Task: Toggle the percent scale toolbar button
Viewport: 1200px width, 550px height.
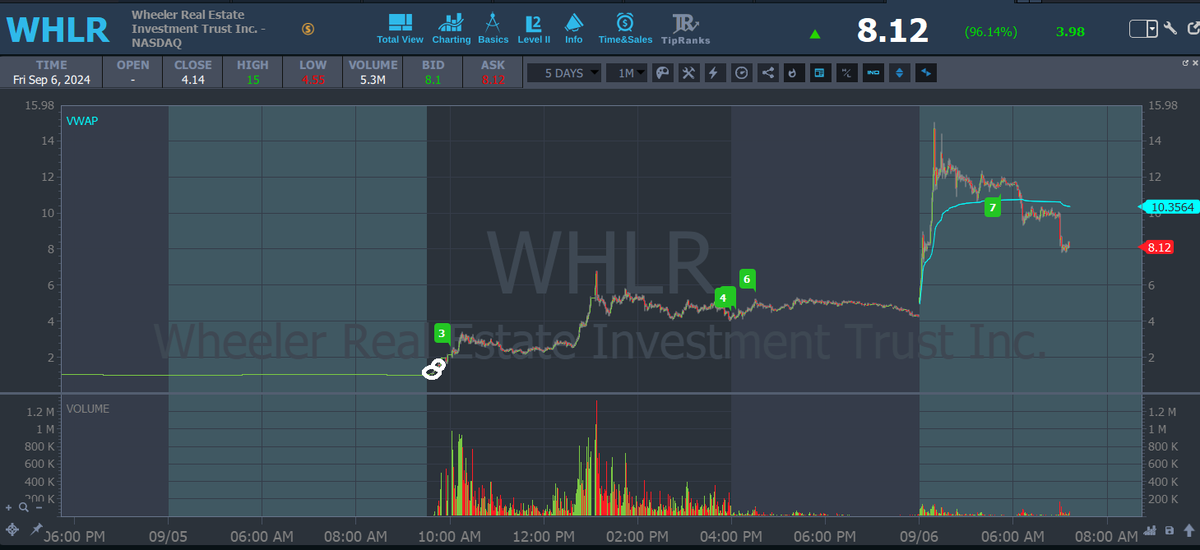Action: click(846, 72)
